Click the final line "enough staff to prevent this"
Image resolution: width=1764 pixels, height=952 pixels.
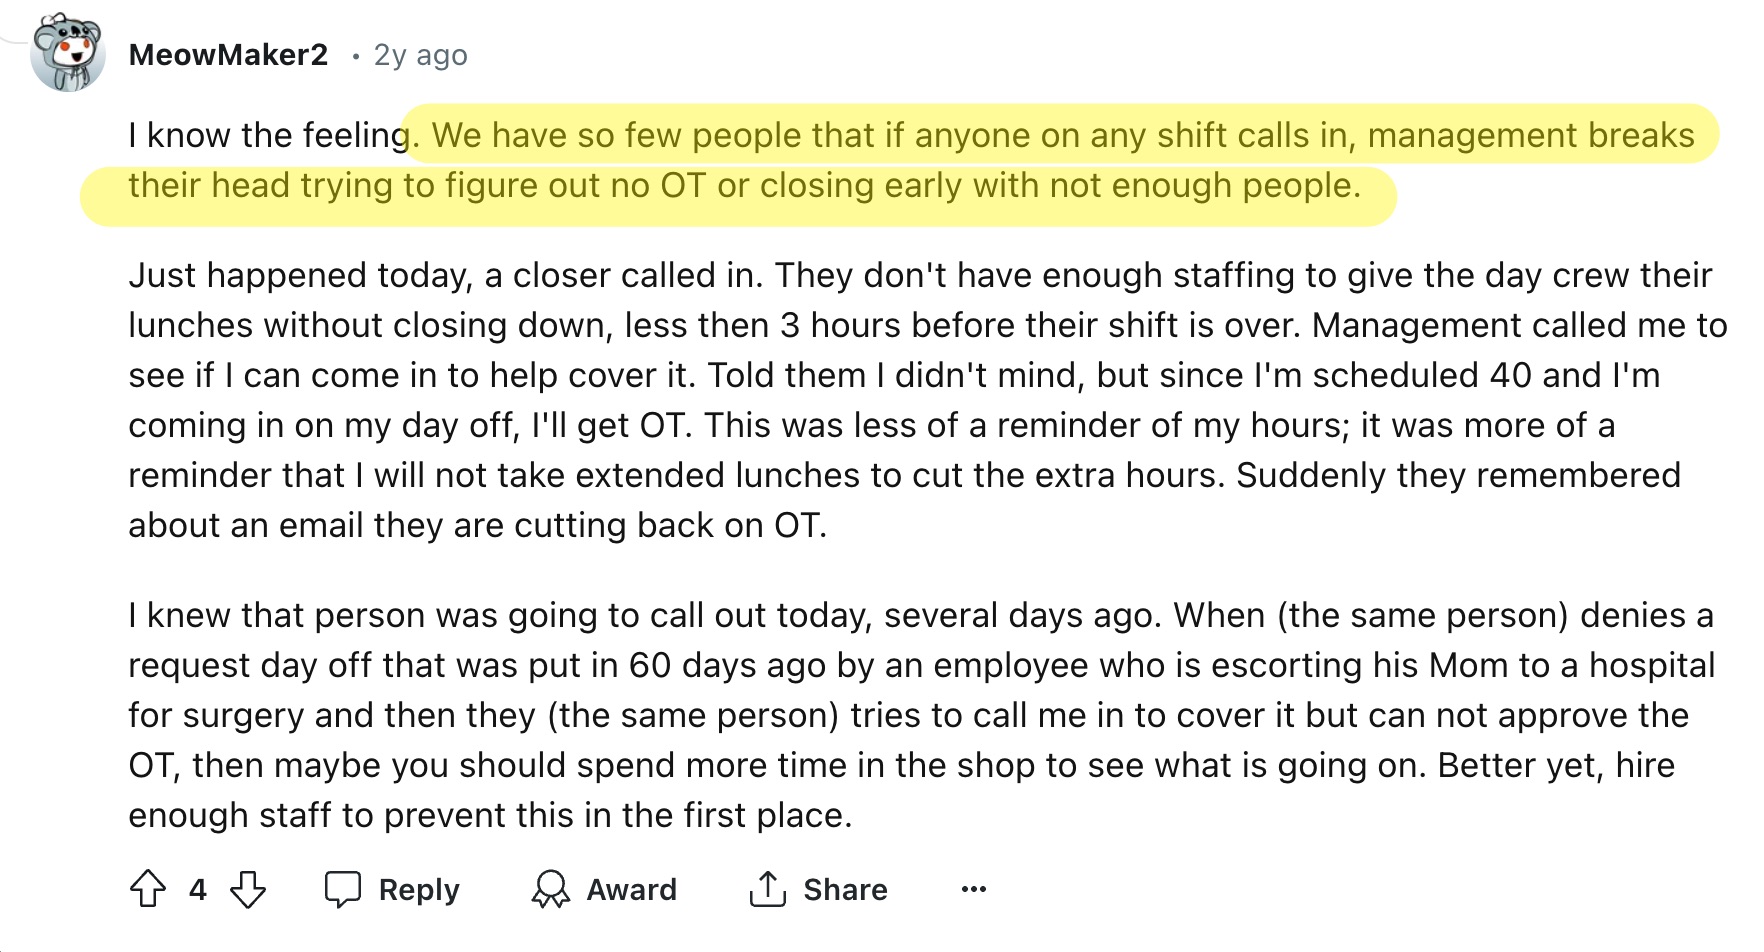pos(490,816)
